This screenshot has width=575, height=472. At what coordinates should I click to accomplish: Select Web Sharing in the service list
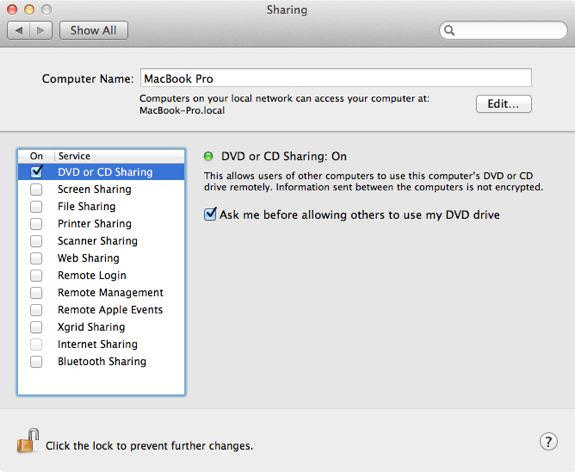(101, 258)
